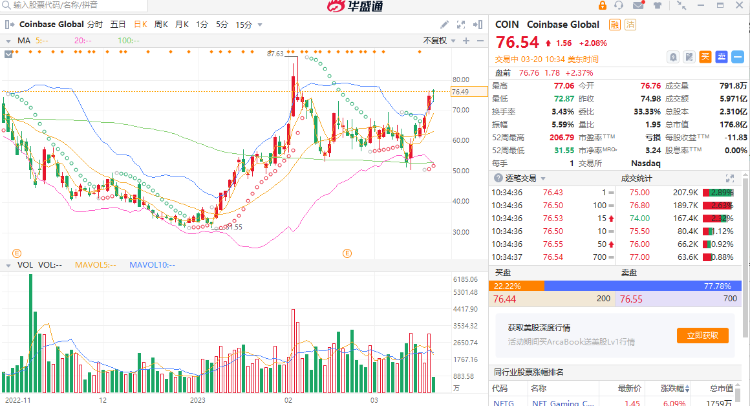Open the mail messages icon
Viewport: 750px width, 406px height.
point(639,5)
